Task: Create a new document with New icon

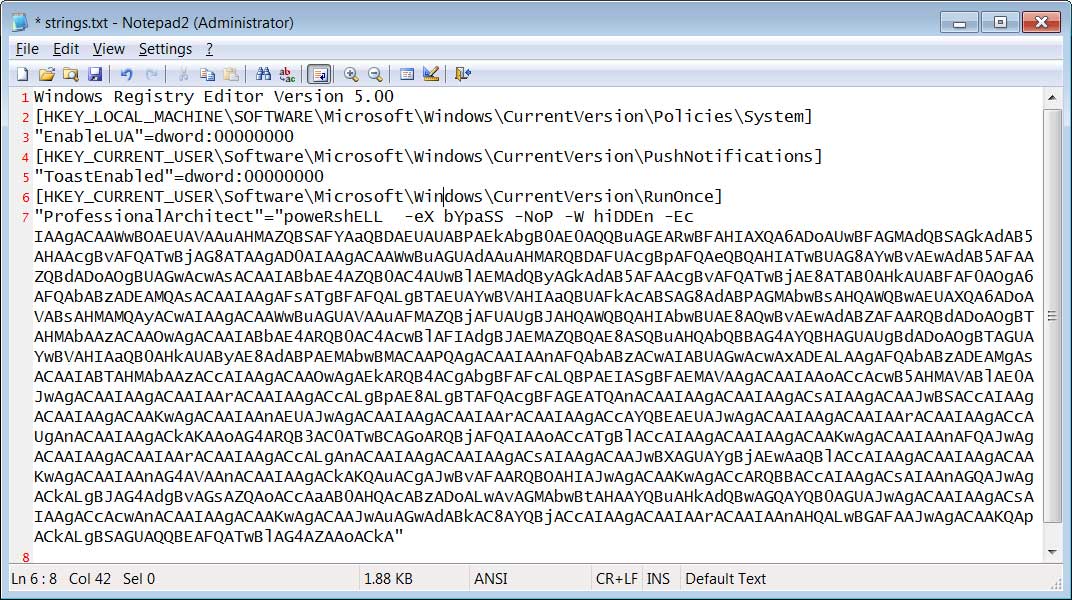Action: (x=23, y=74)
